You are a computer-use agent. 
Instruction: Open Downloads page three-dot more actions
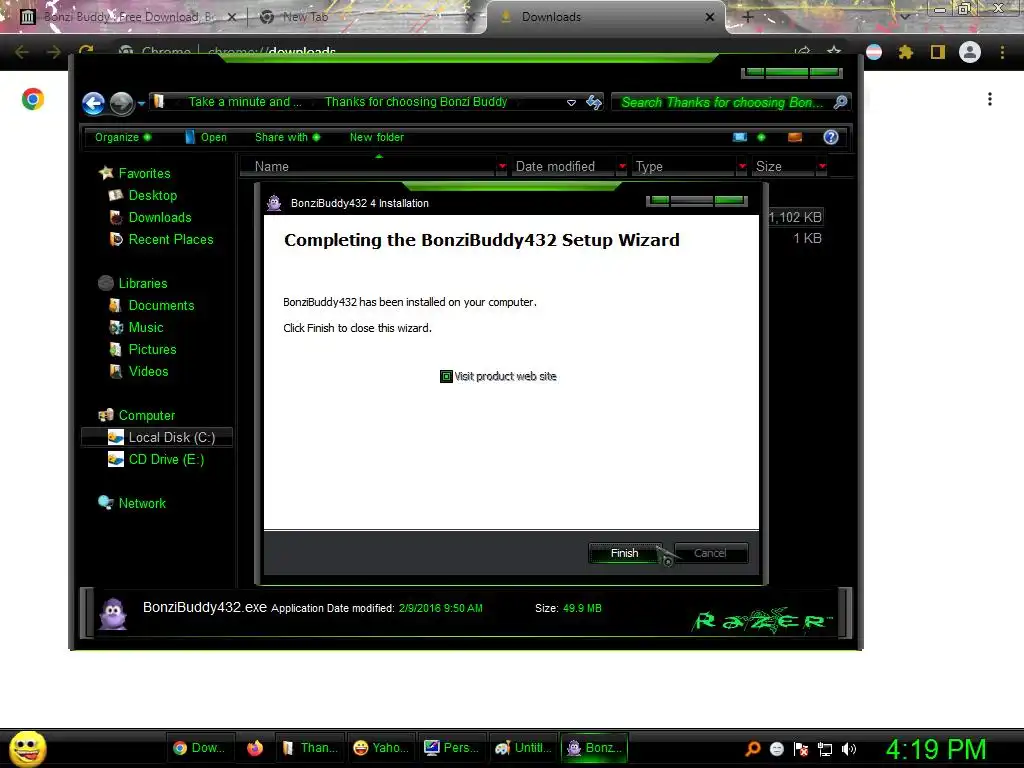point(990,99)
